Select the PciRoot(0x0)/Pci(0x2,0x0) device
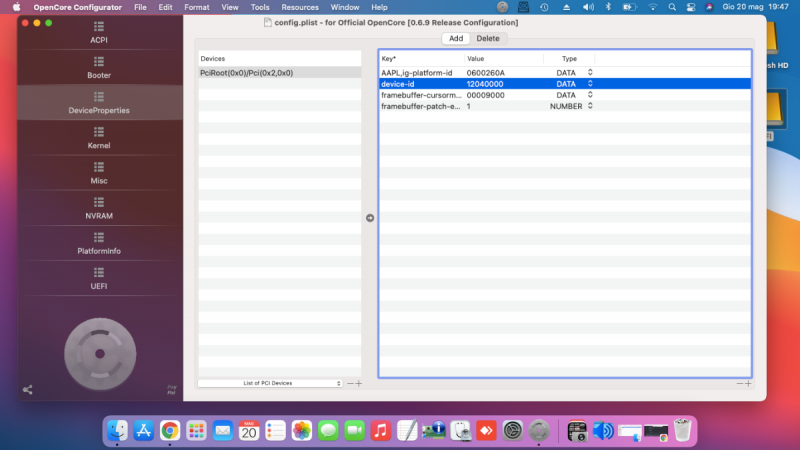 click(279, 73)
